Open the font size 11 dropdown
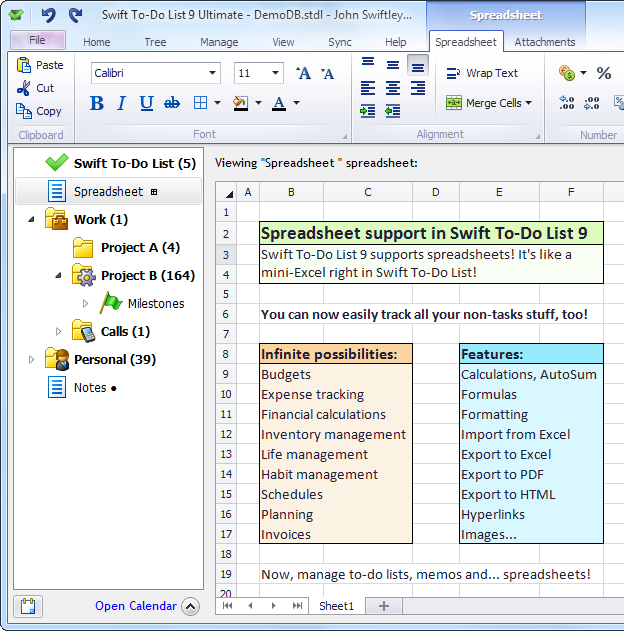The width and height of the screenshot is (624, 631). point(275,73)
